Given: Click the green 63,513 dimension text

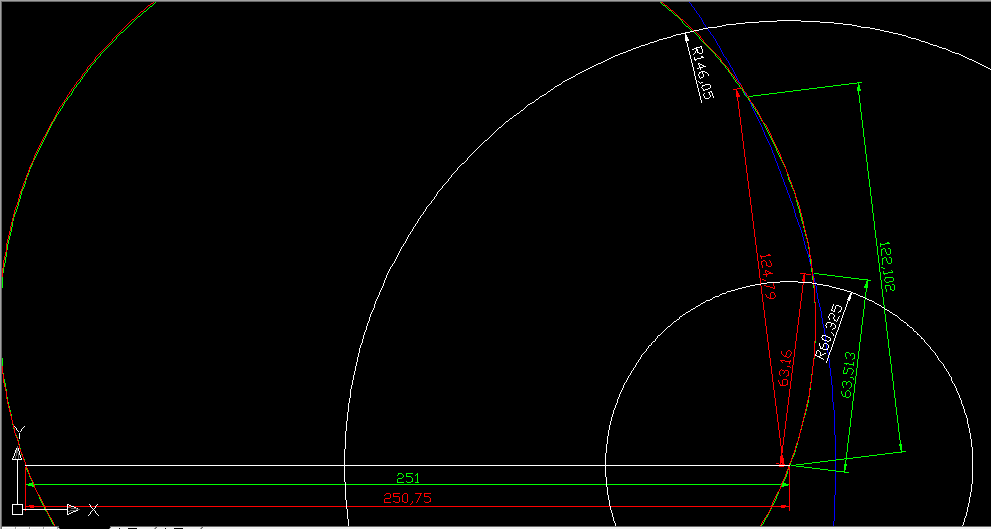Looking at the screenshot, I should pyautogui.click(x=852, y=376).
